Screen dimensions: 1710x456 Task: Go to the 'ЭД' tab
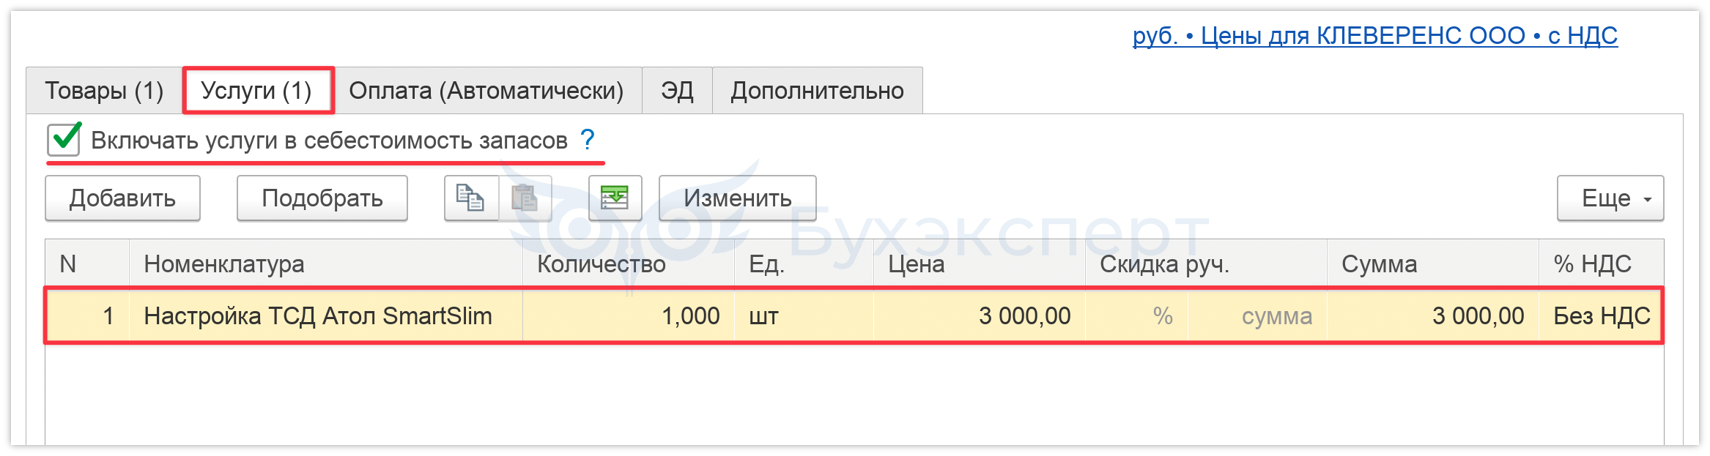tap(677, 91)
